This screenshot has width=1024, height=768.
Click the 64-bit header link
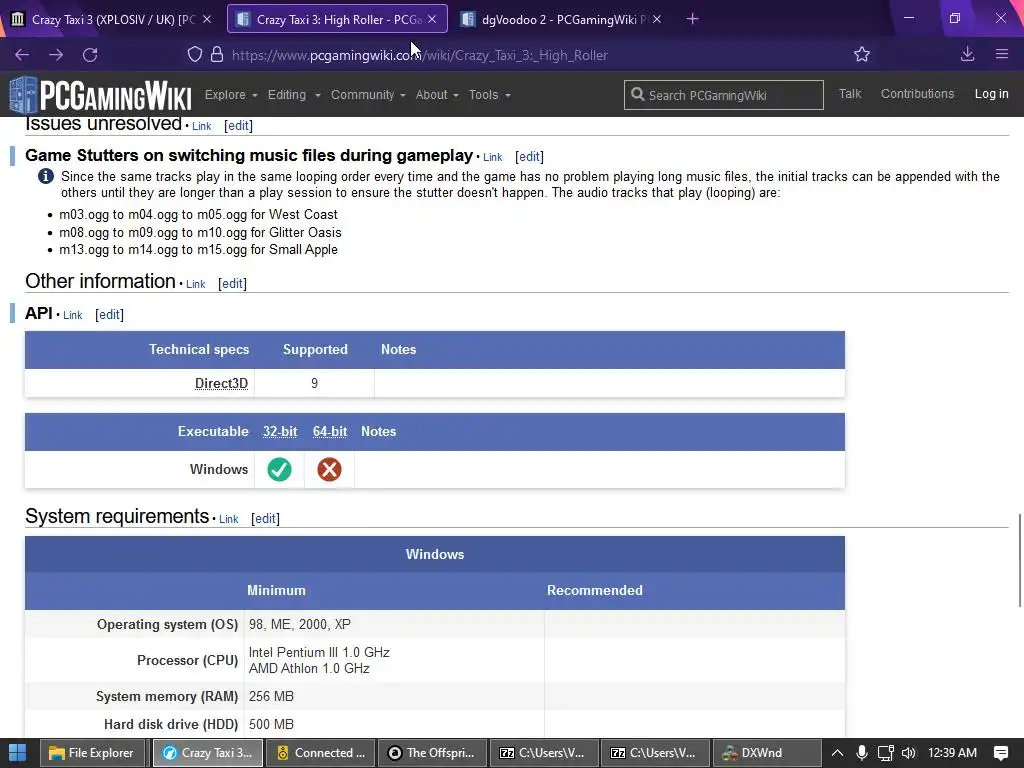330,432
